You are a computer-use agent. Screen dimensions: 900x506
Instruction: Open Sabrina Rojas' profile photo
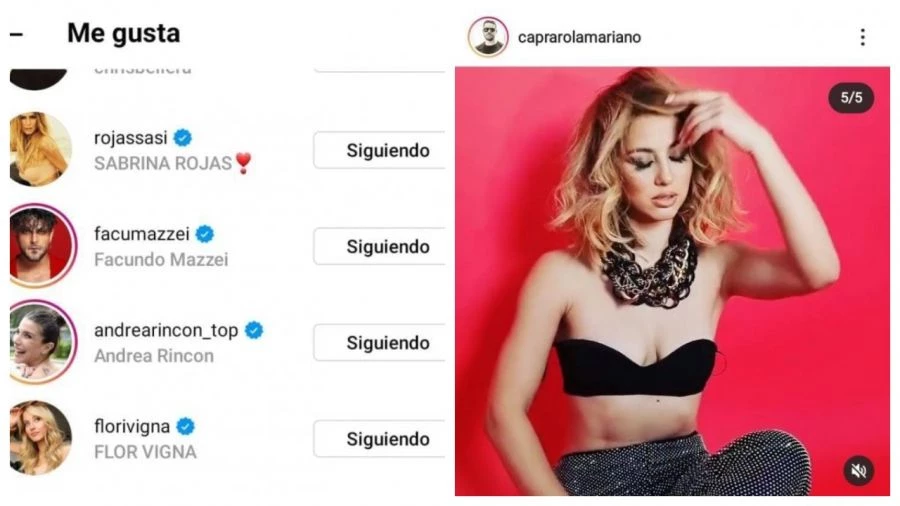click(x=40, y=149)
